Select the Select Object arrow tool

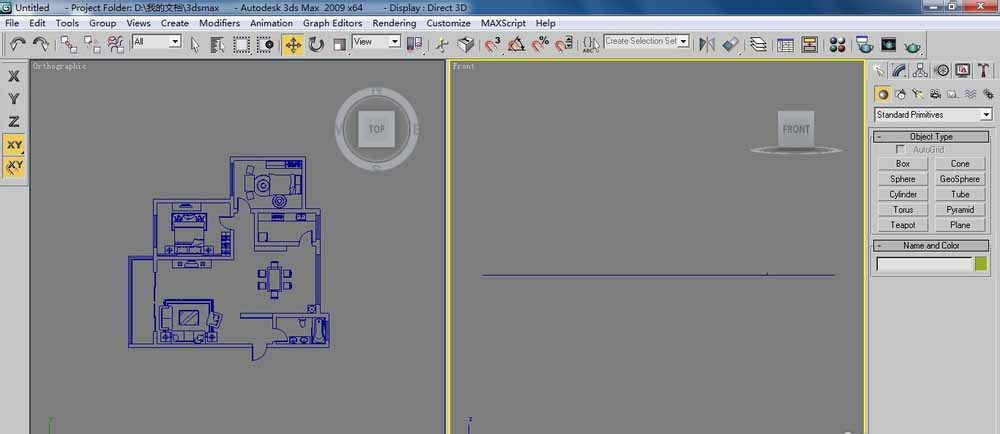195,44
